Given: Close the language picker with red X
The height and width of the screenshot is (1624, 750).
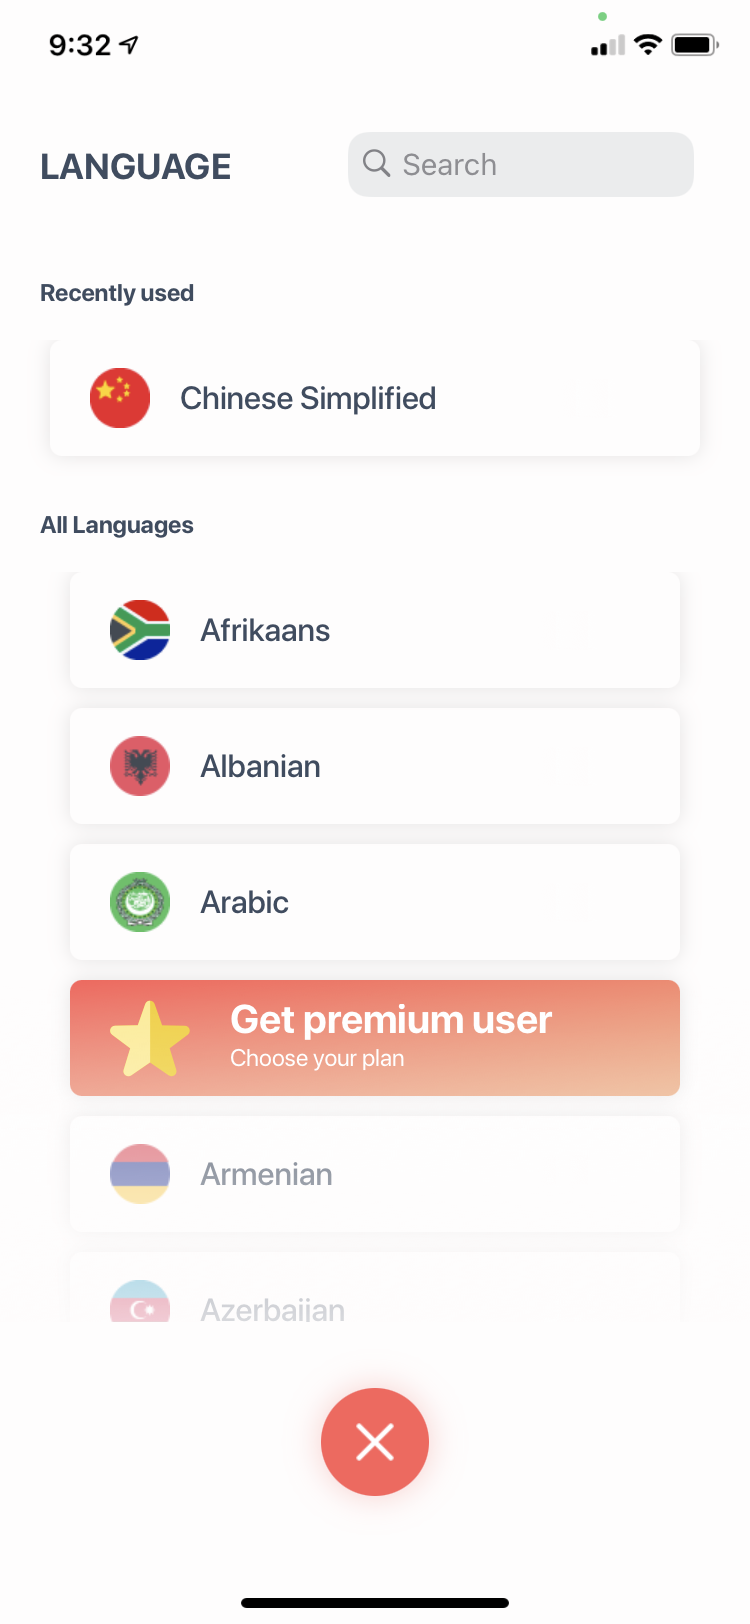Looking at the screenshot, I should tap(375, 1442).
